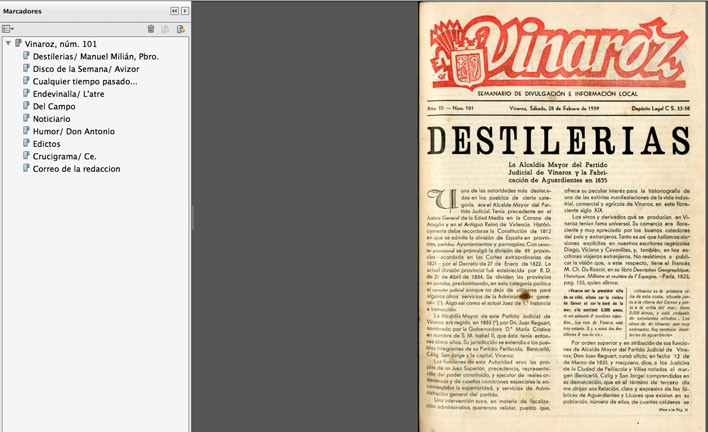The width and height of the screenshot is (708, 432).
Task: Click the page icon beside Noticiario
Action: [x=26, y=118]
